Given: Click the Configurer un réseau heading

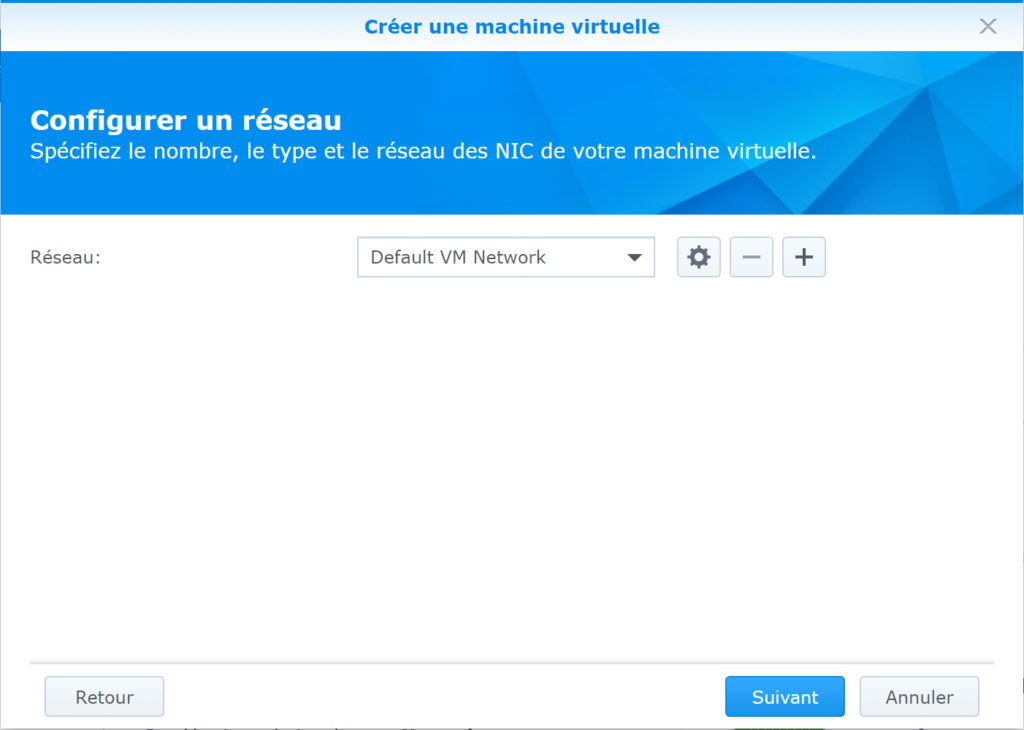Looking at the screenshot, I should tap(186, 121).
